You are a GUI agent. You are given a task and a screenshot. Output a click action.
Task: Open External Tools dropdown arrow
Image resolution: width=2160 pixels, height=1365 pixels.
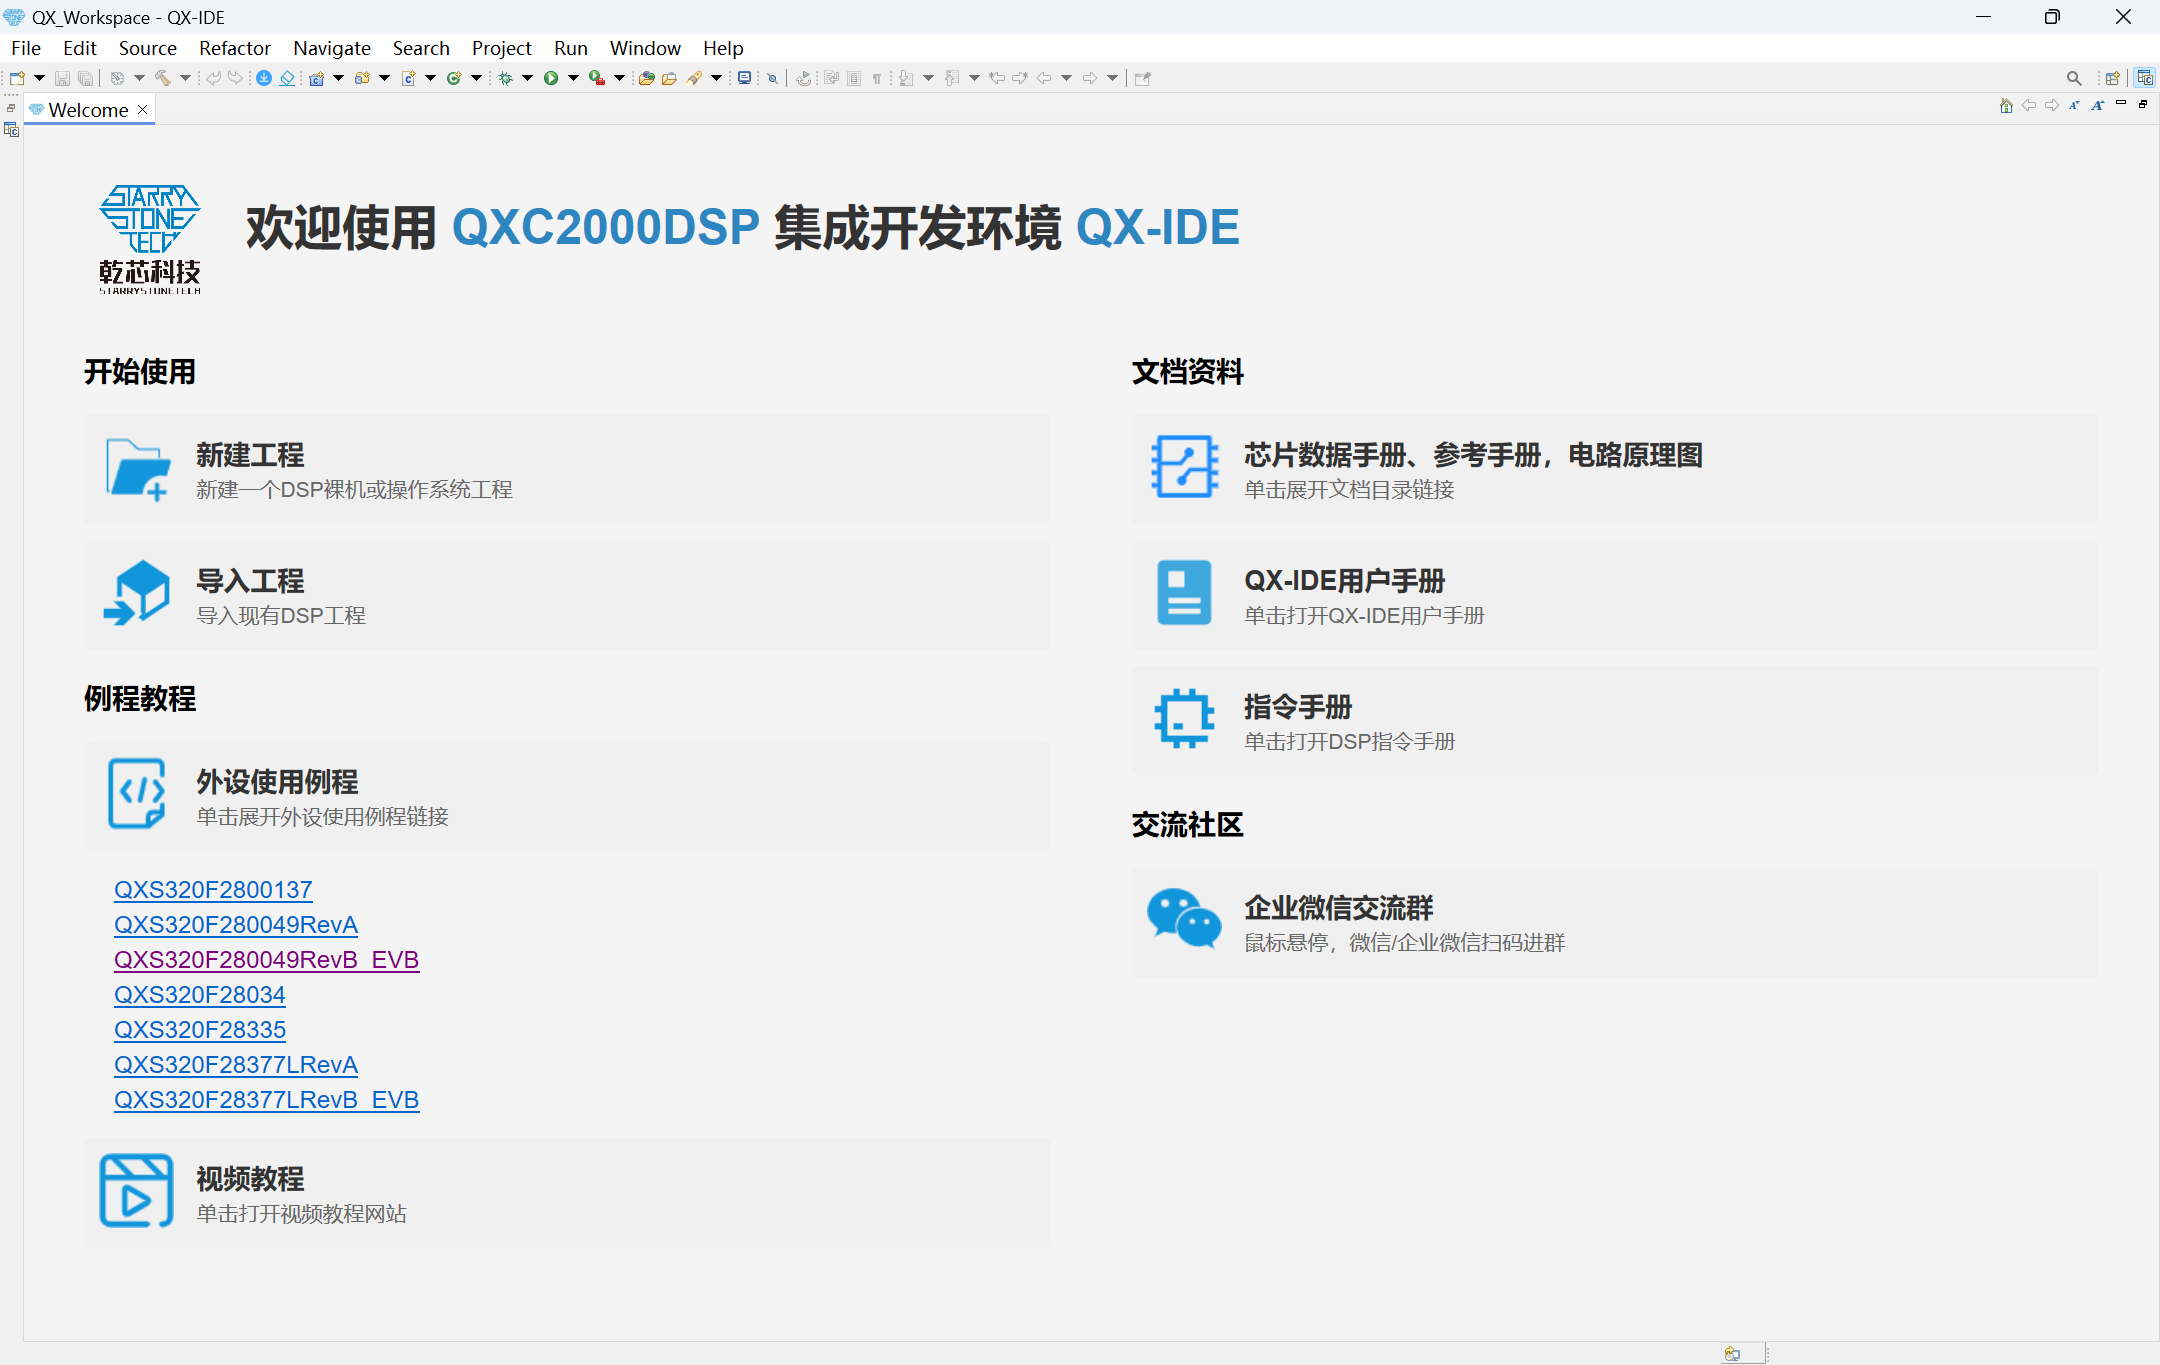(x=620, y=78)
